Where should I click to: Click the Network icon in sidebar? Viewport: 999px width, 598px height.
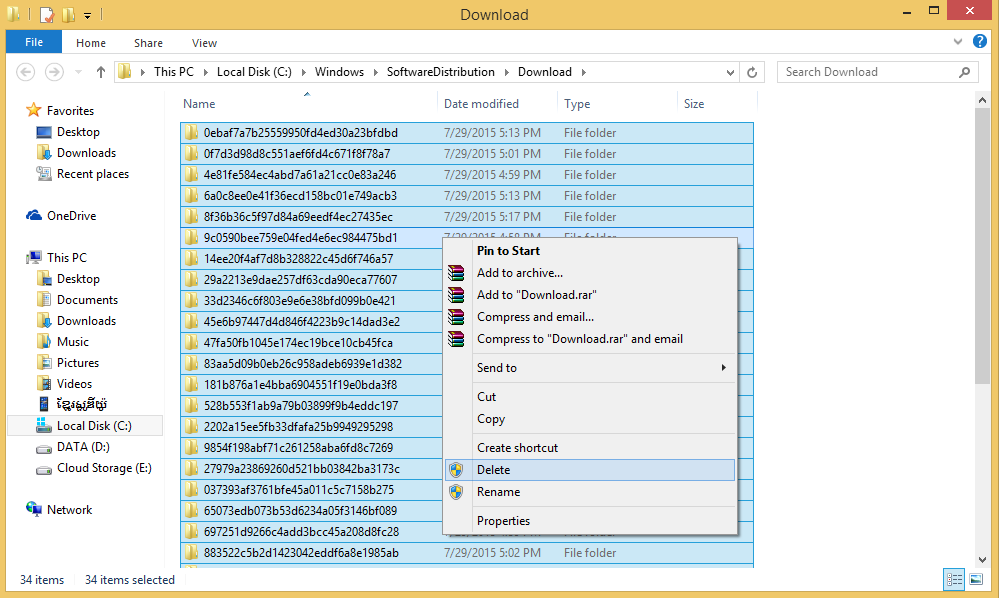34,509
